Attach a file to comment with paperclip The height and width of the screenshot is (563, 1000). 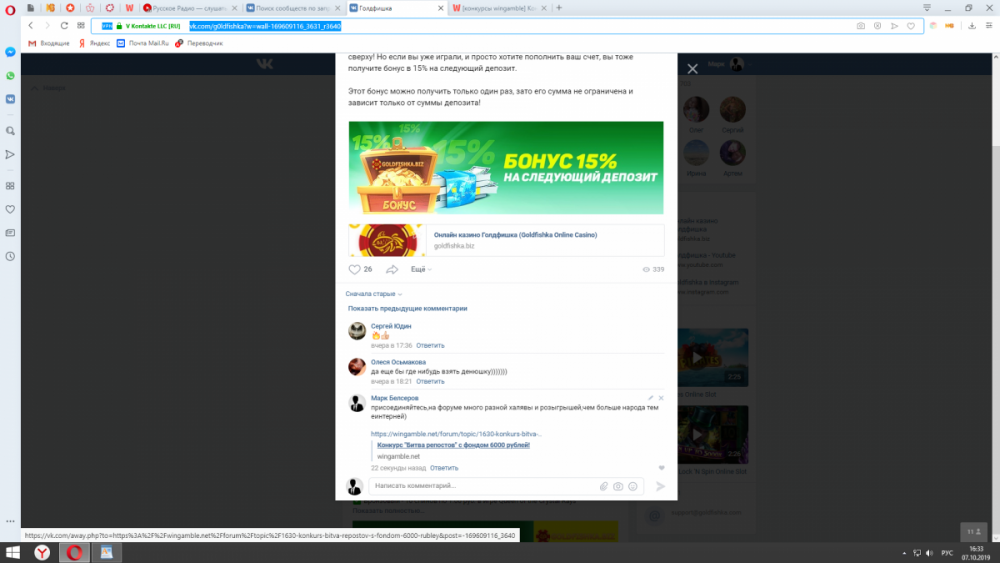coord(604,486)
